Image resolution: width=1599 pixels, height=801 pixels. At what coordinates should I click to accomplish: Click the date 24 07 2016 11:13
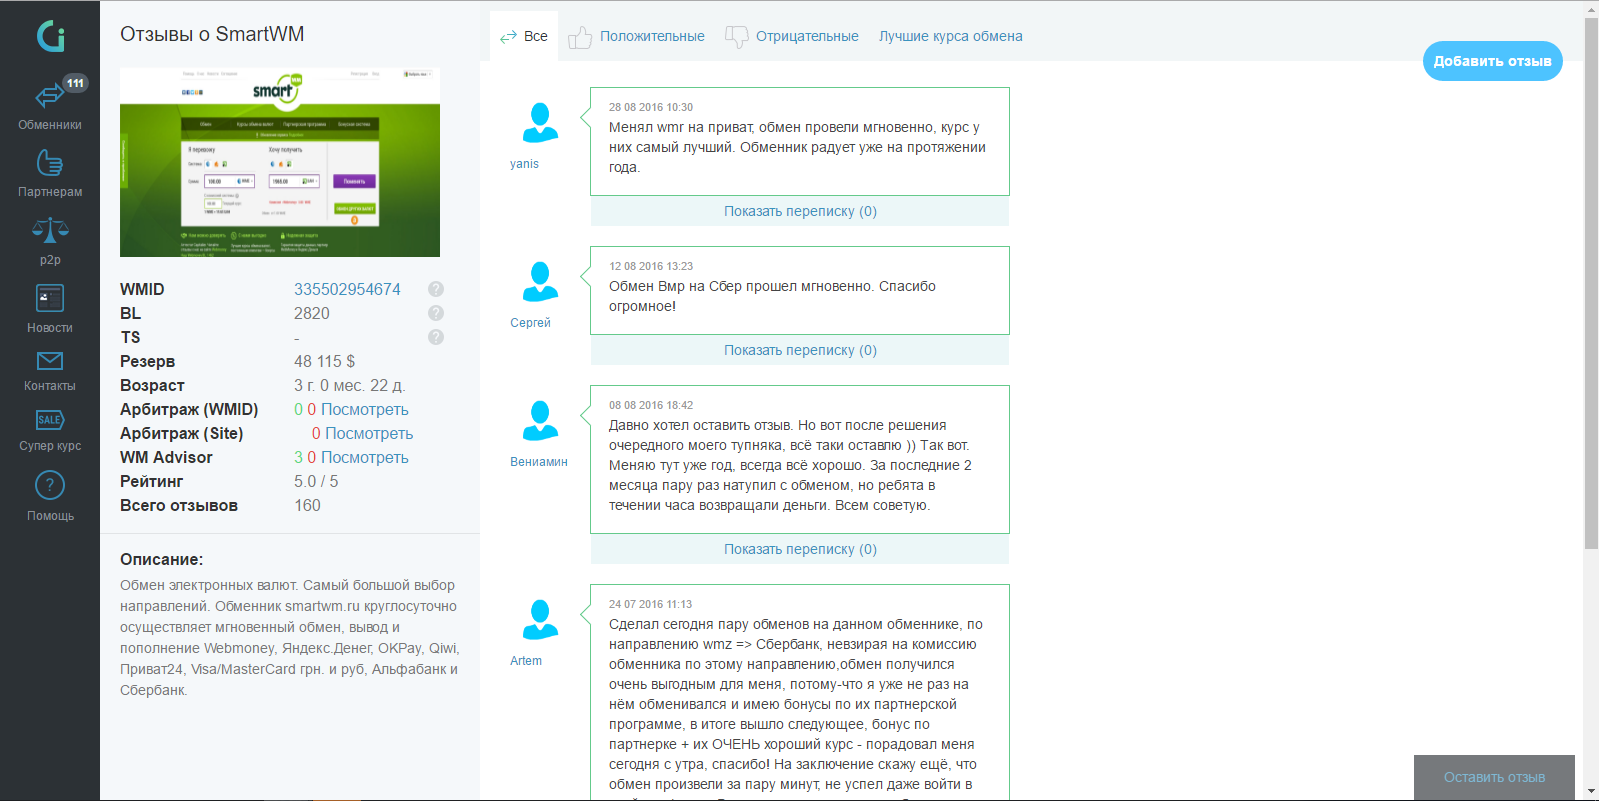pos(650,604)
